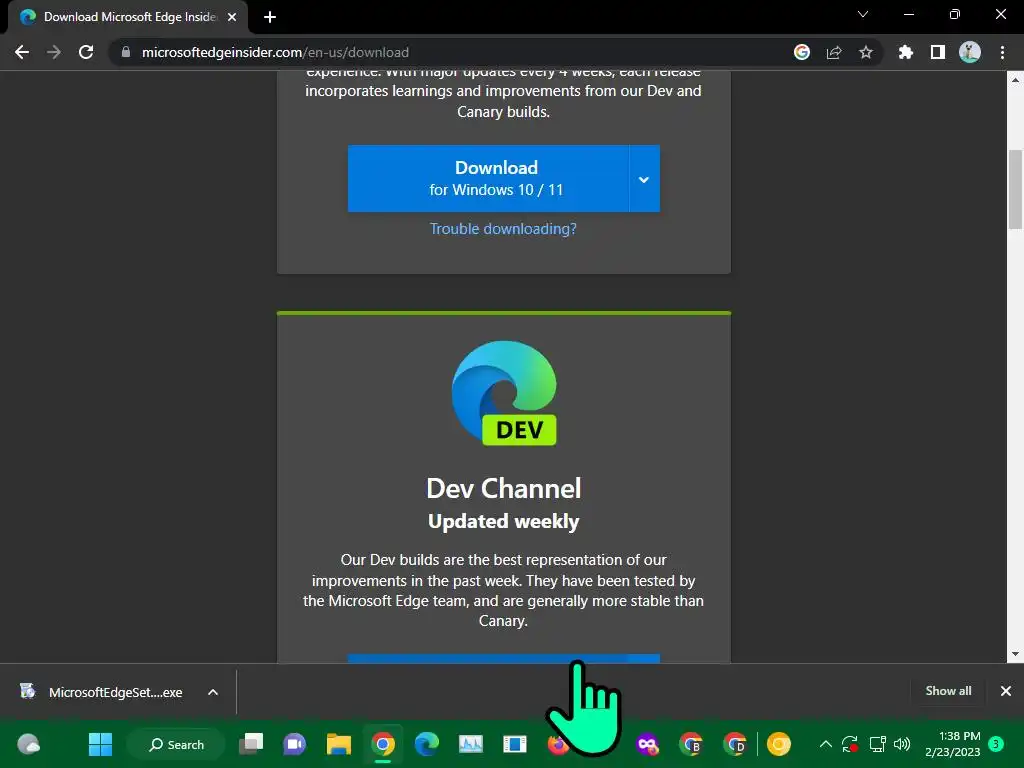Switch to Google Chrome on the taskbar

383,744
